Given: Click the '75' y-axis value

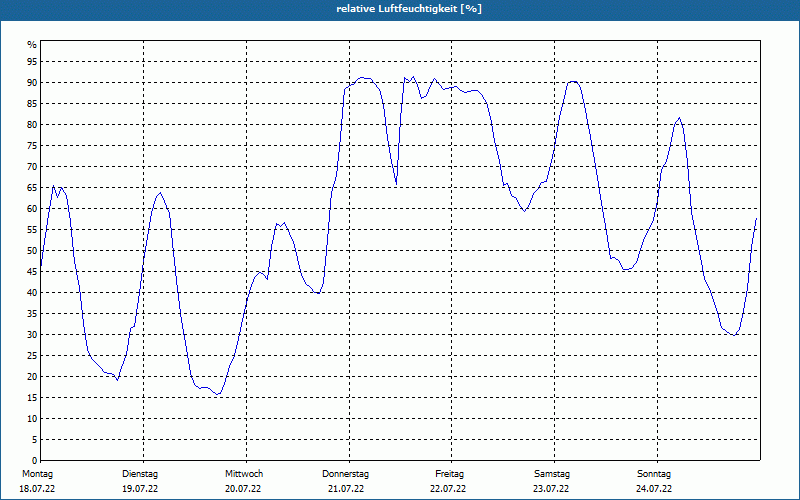Looking at the screenshot, I should pos(32,146).
